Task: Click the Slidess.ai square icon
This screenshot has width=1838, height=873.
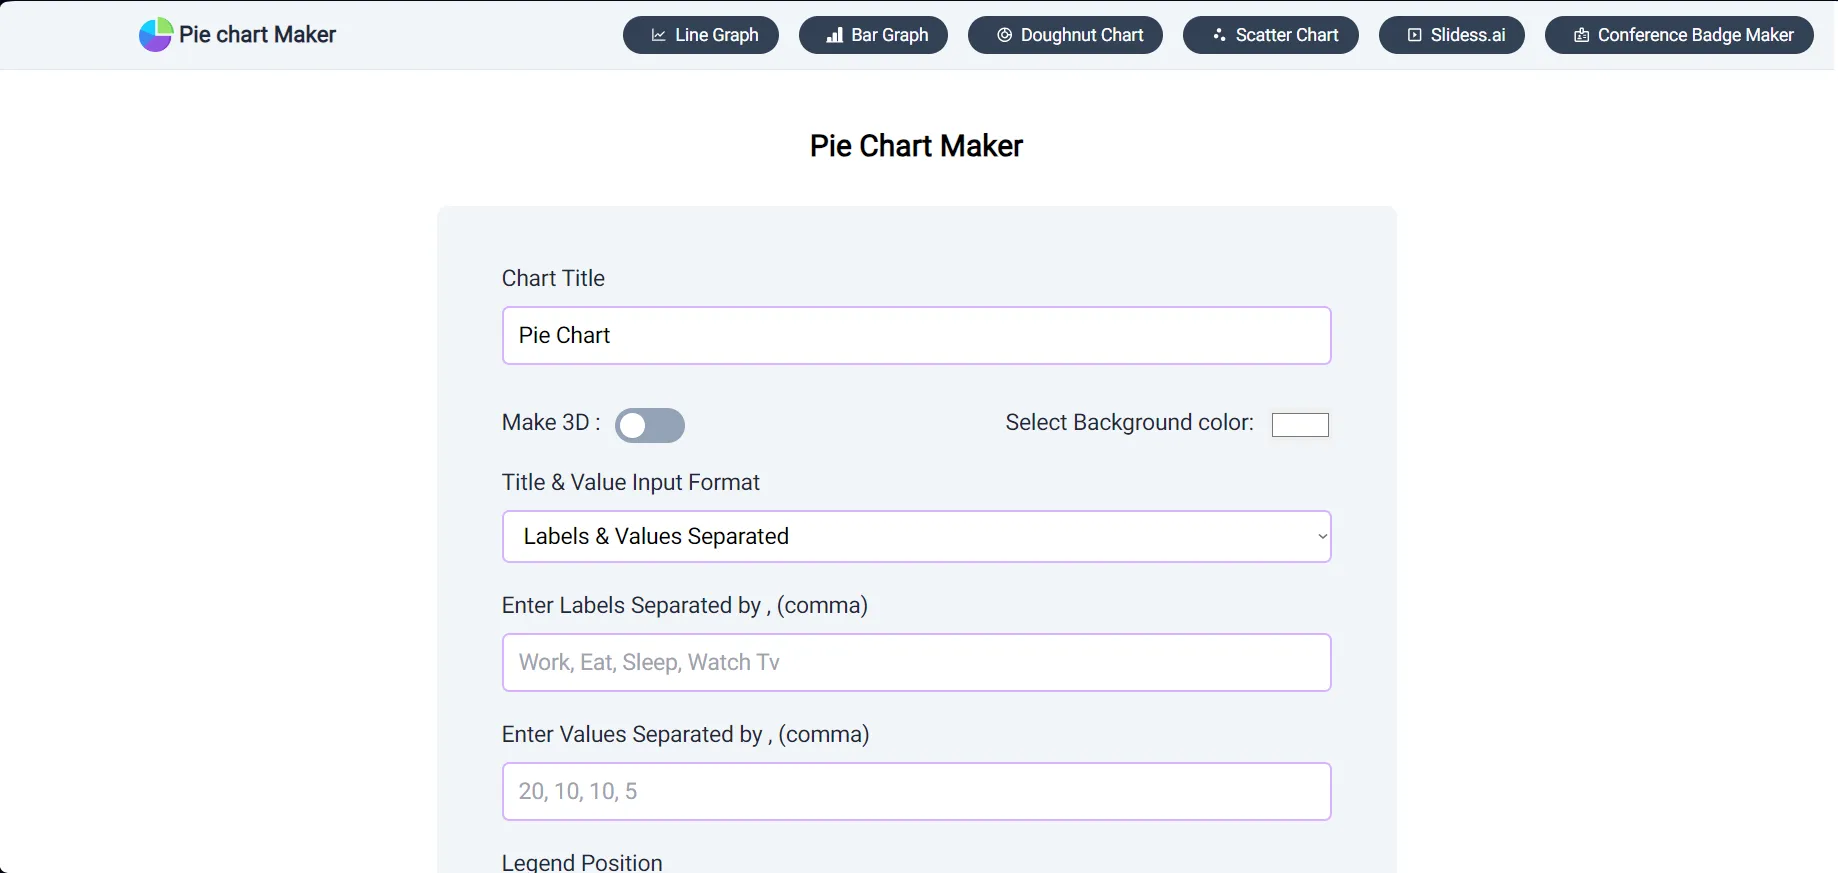Action: (1413, 34)
